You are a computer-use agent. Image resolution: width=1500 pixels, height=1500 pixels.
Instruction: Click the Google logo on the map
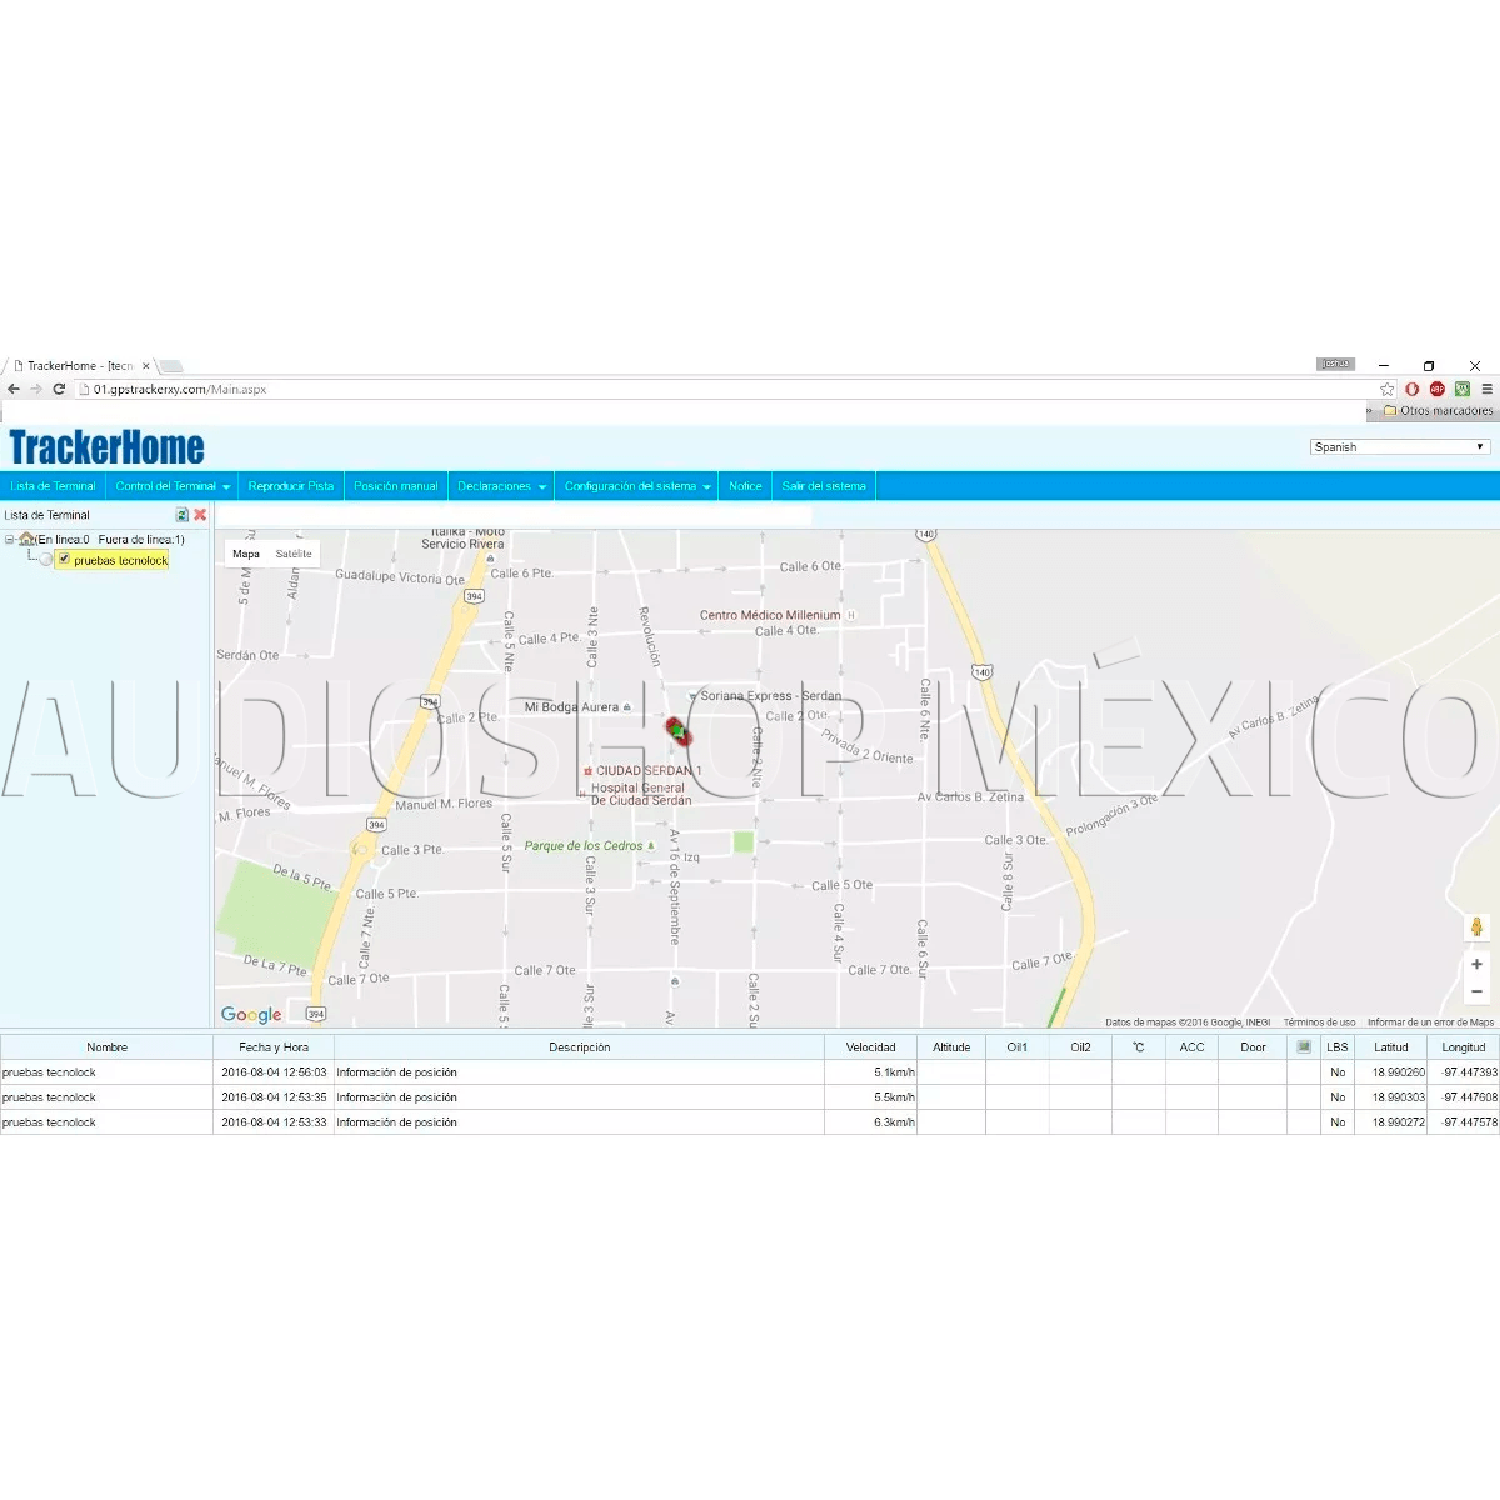coord(251,1014)
